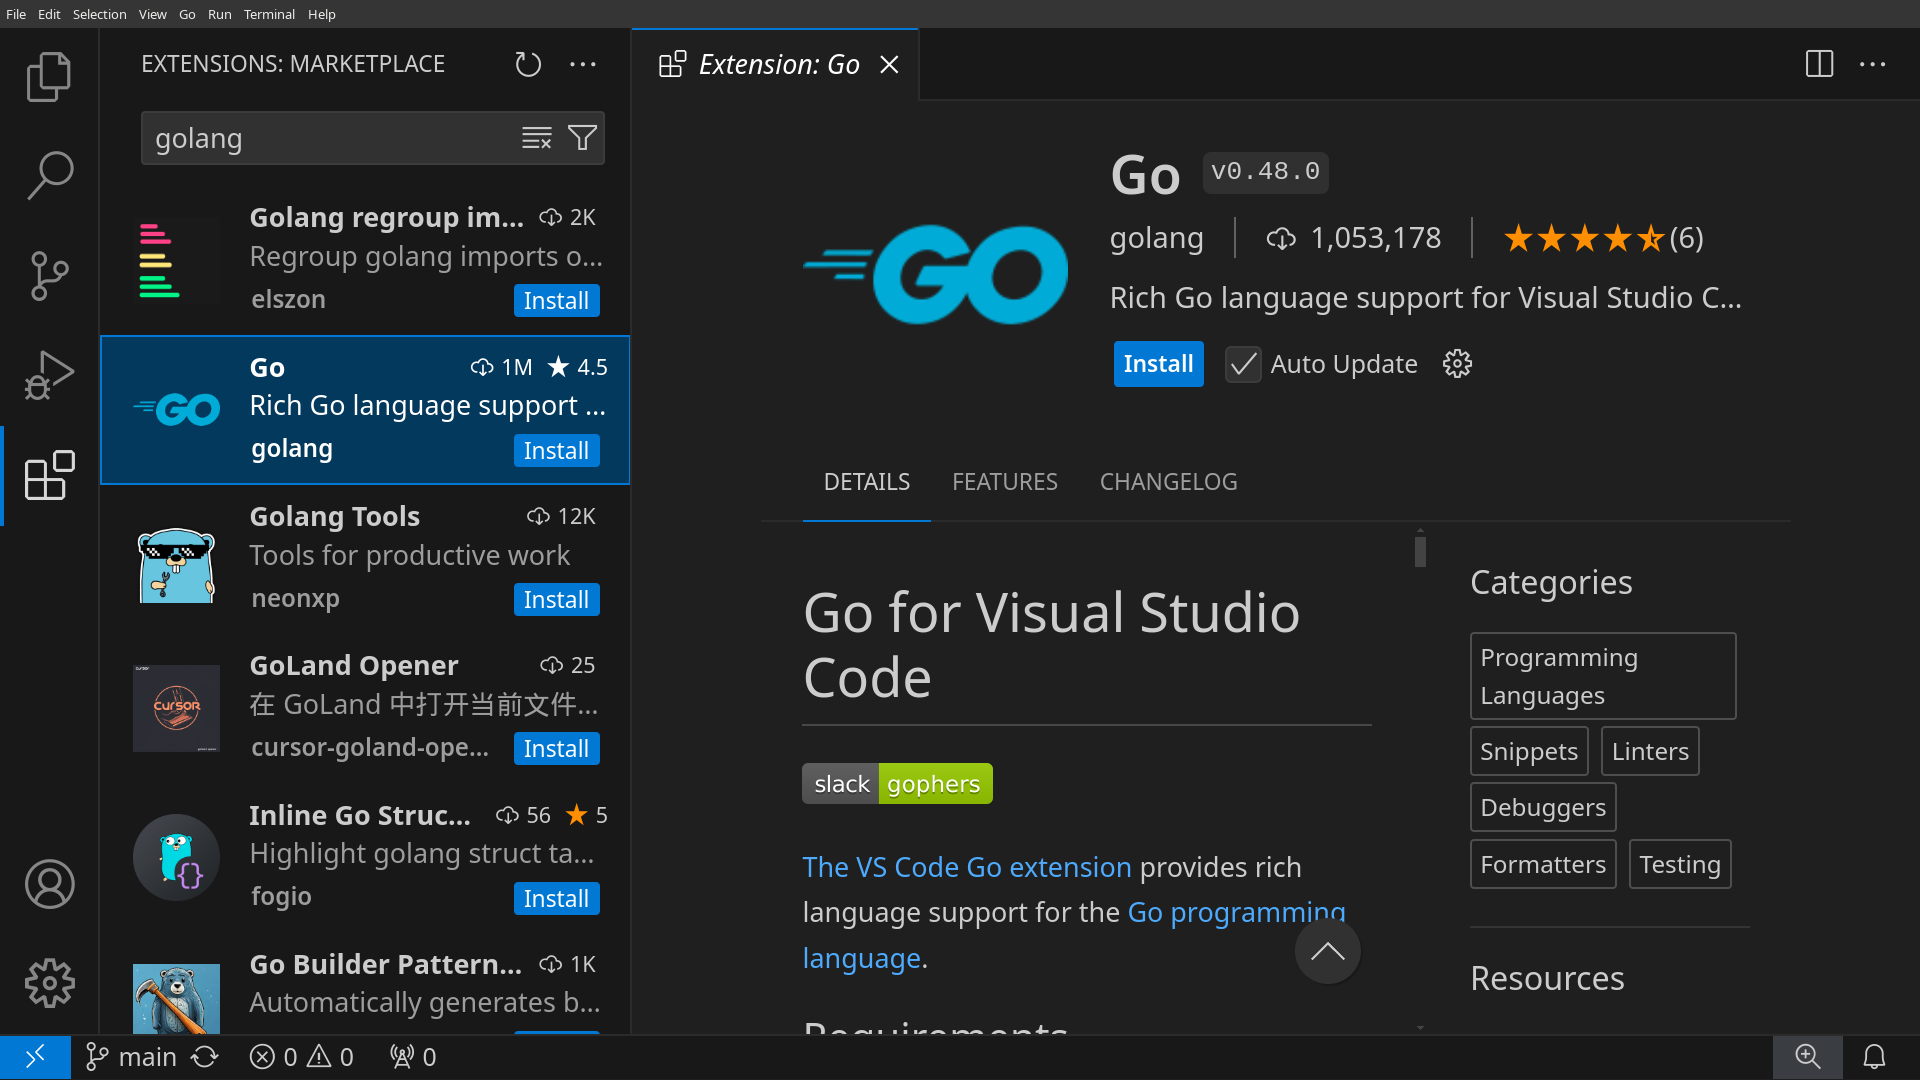Select the Testing category tag

1679,864
